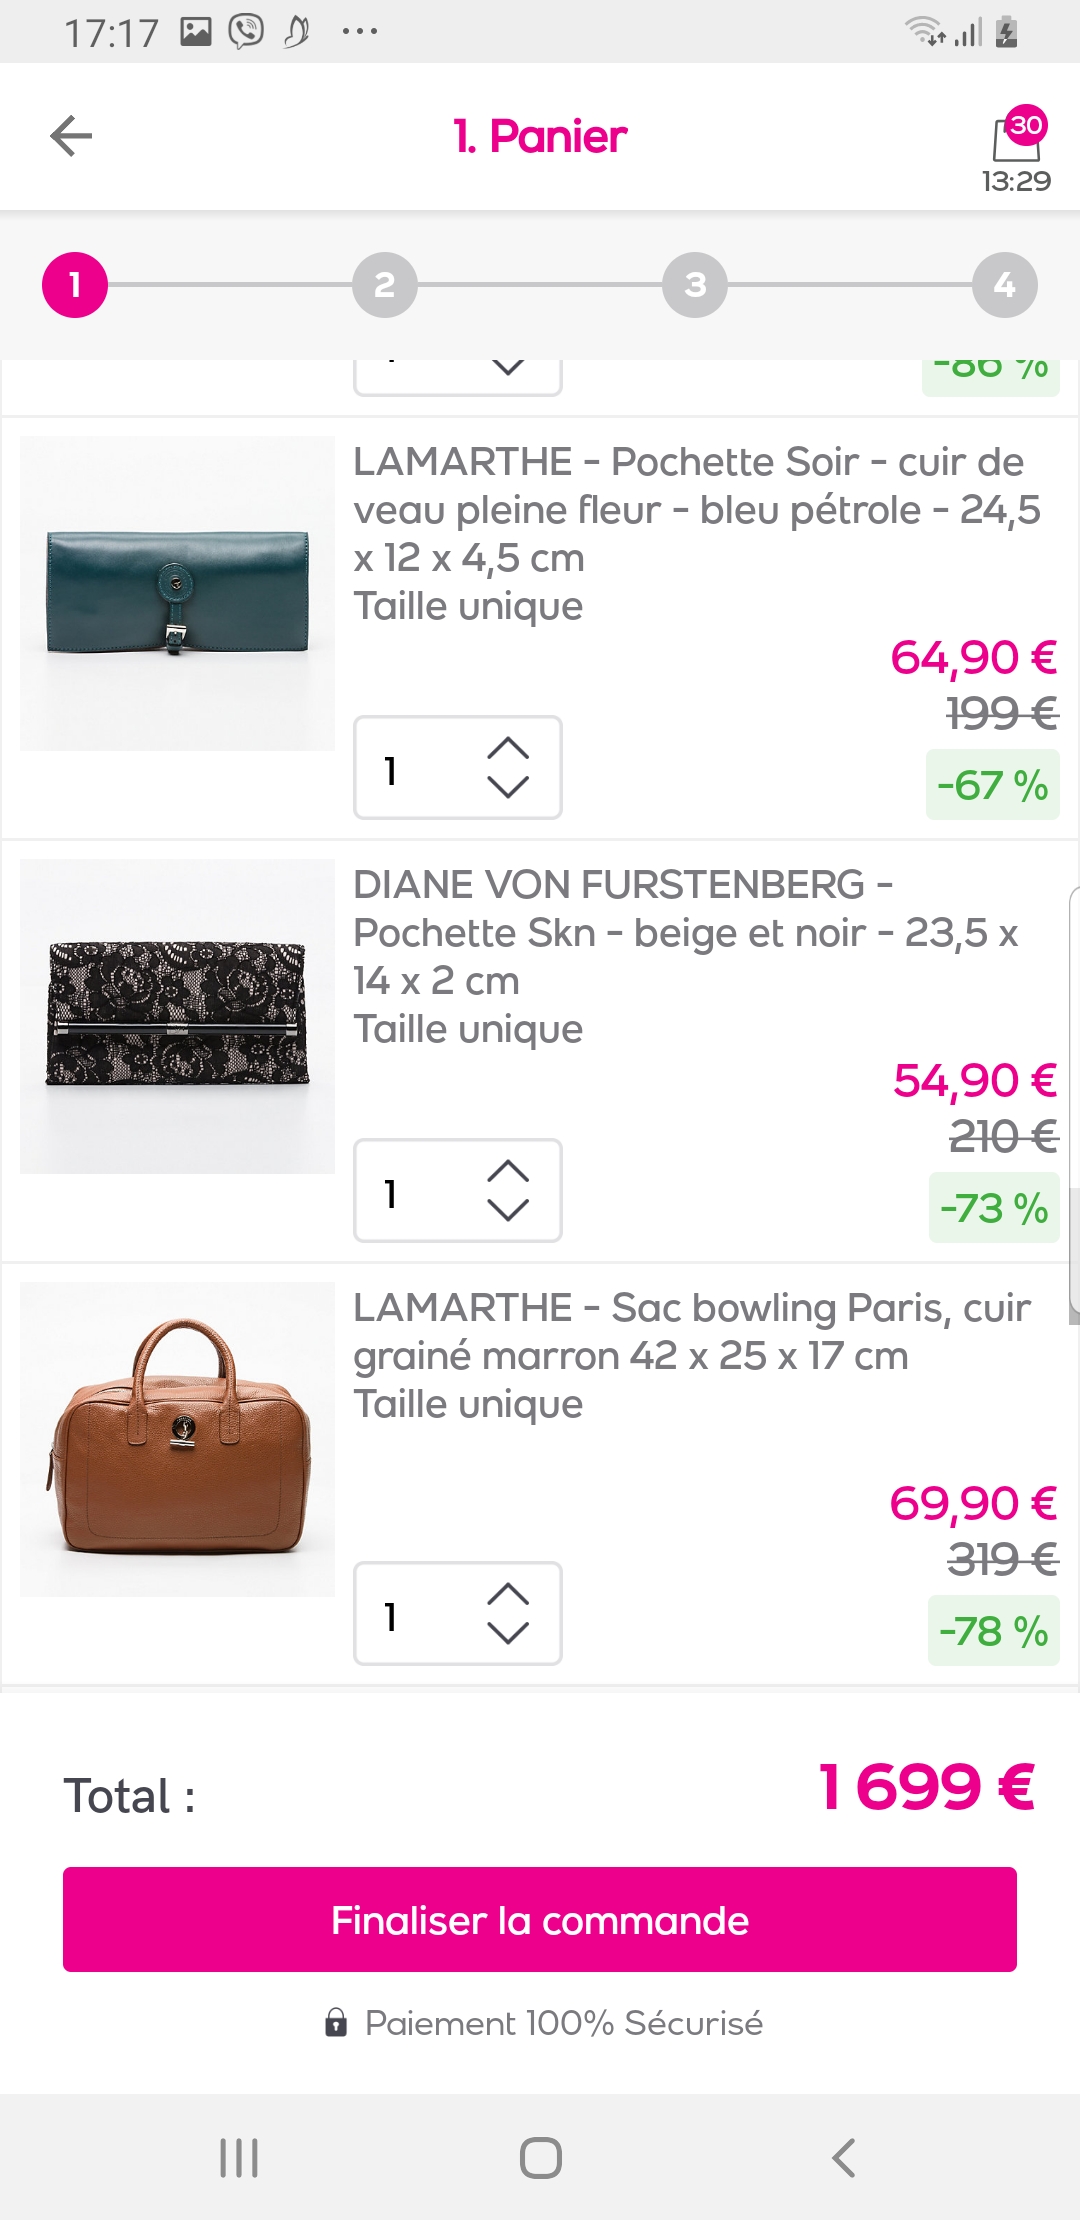
Task: Increase quantity of Diane Von Furstenberg pochette
Action: [508, 1171]
